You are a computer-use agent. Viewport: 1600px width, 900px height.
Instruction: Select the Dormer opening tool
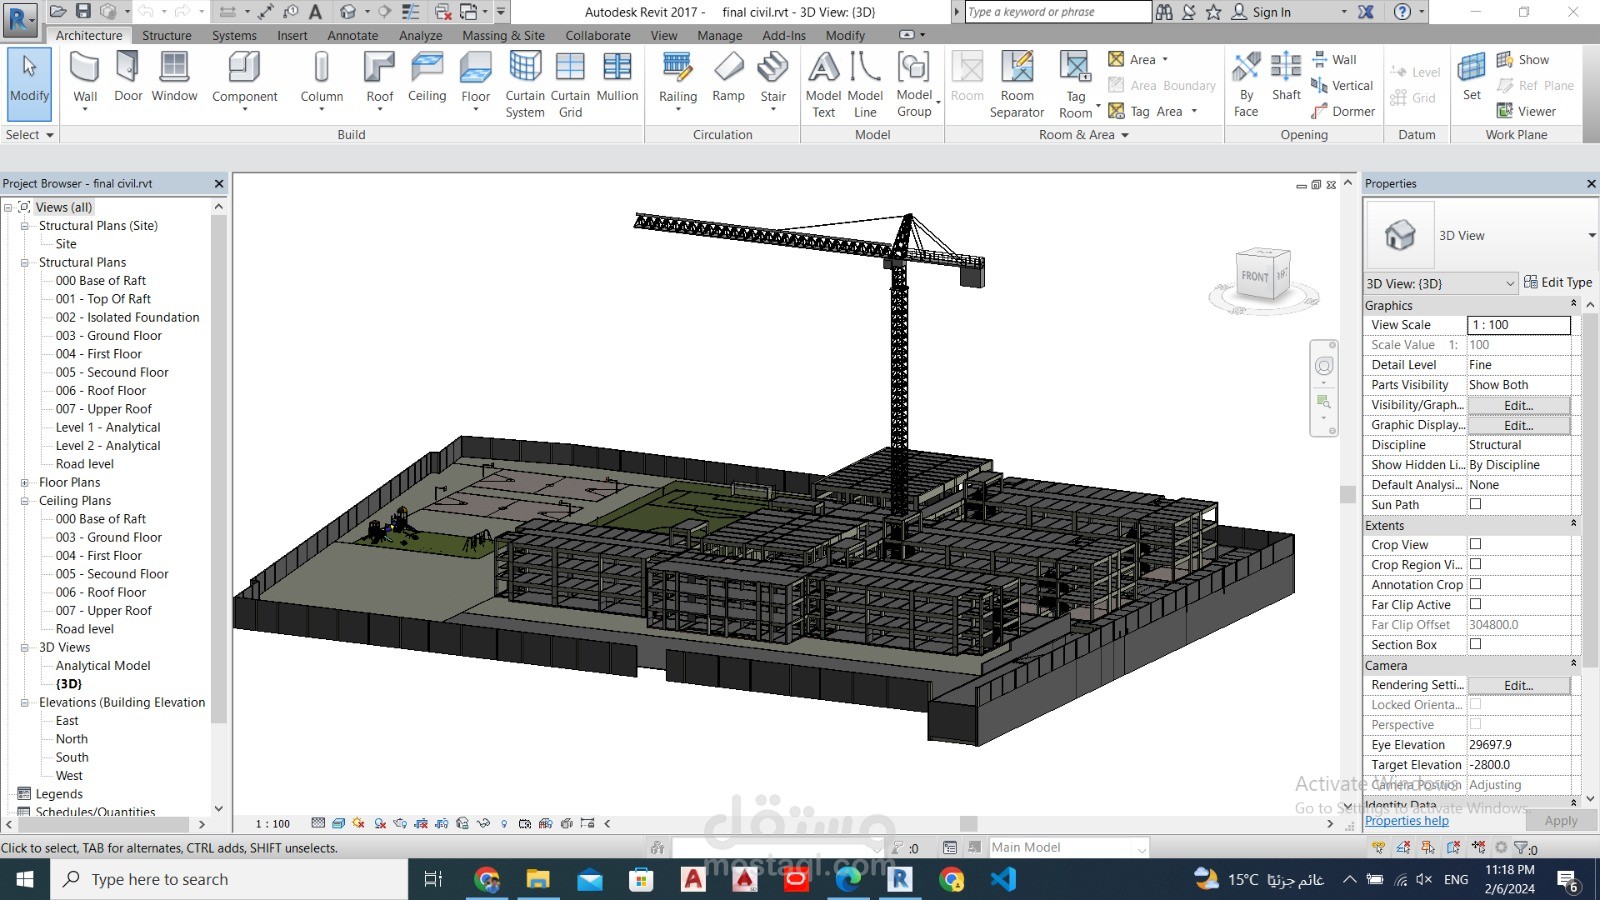pyautogui.click(x=1343, y=111)
